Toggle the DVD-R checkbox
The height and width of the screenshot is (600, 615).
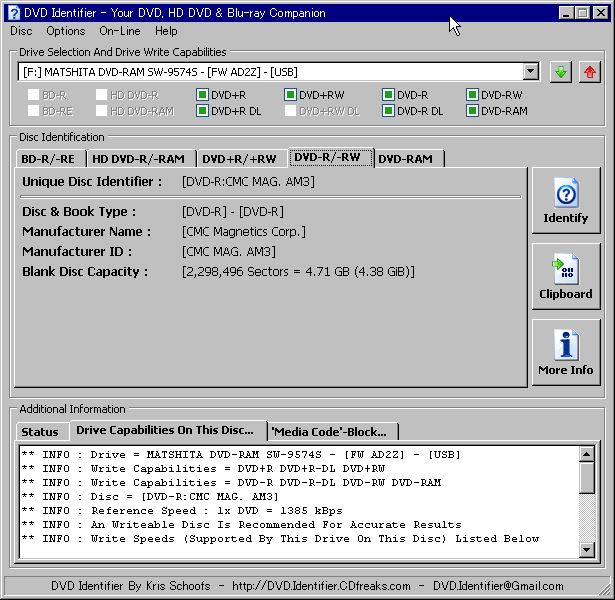[388, 95]
